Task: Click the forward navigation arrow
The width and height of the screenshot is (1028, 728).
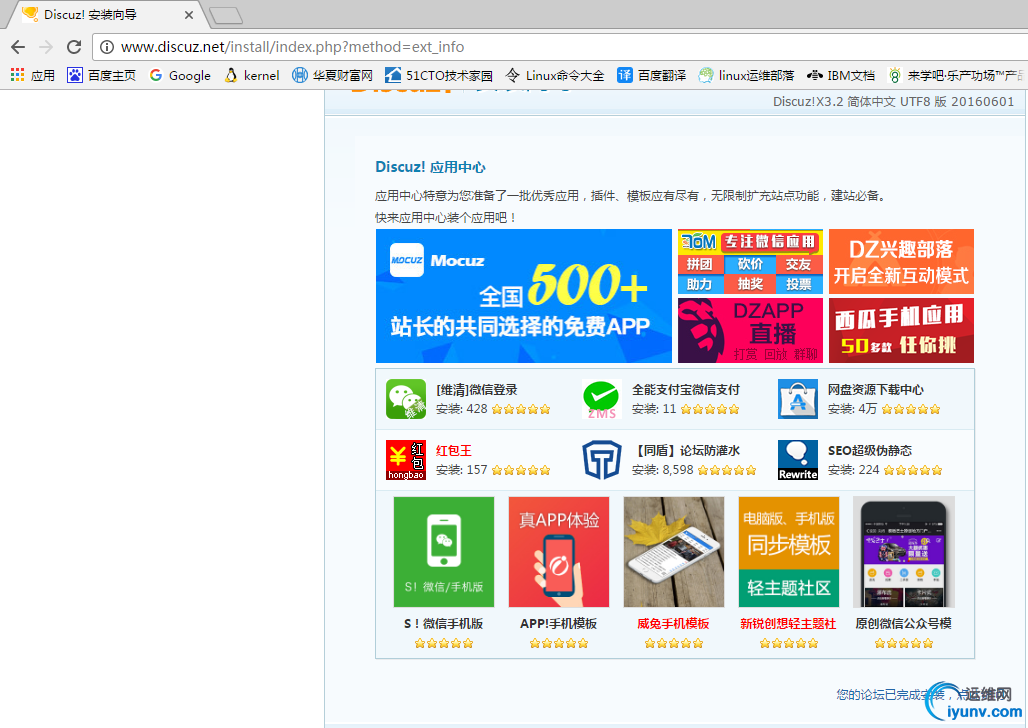Action: click(46, 47)
